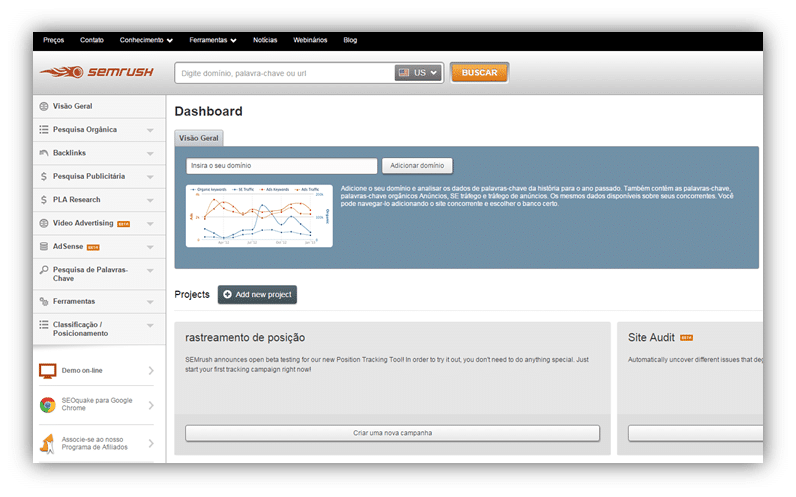Image resolution: width=796 pixels, height=497 pixels.
Task: Click the Adicionar domínio button
Action: click(417, 165)
